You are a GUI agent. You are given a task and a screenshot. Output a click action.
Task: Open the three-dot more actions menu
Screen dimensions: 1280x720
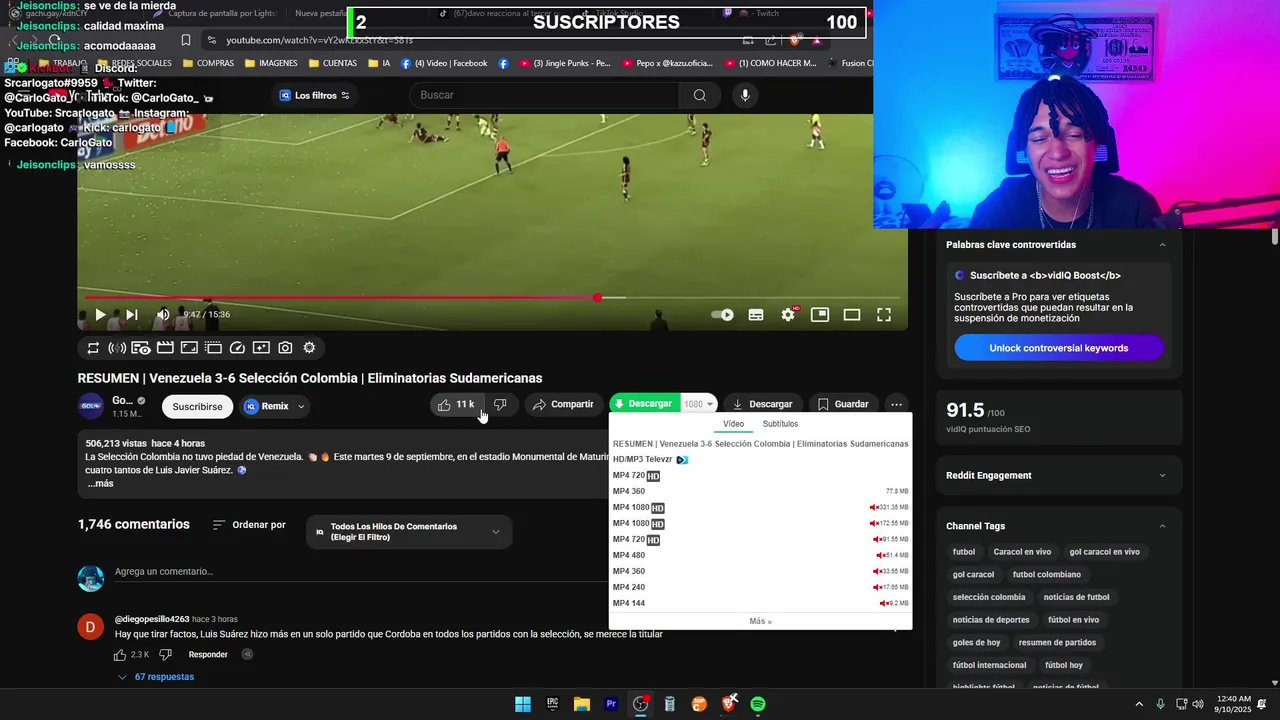pos(896,404)
